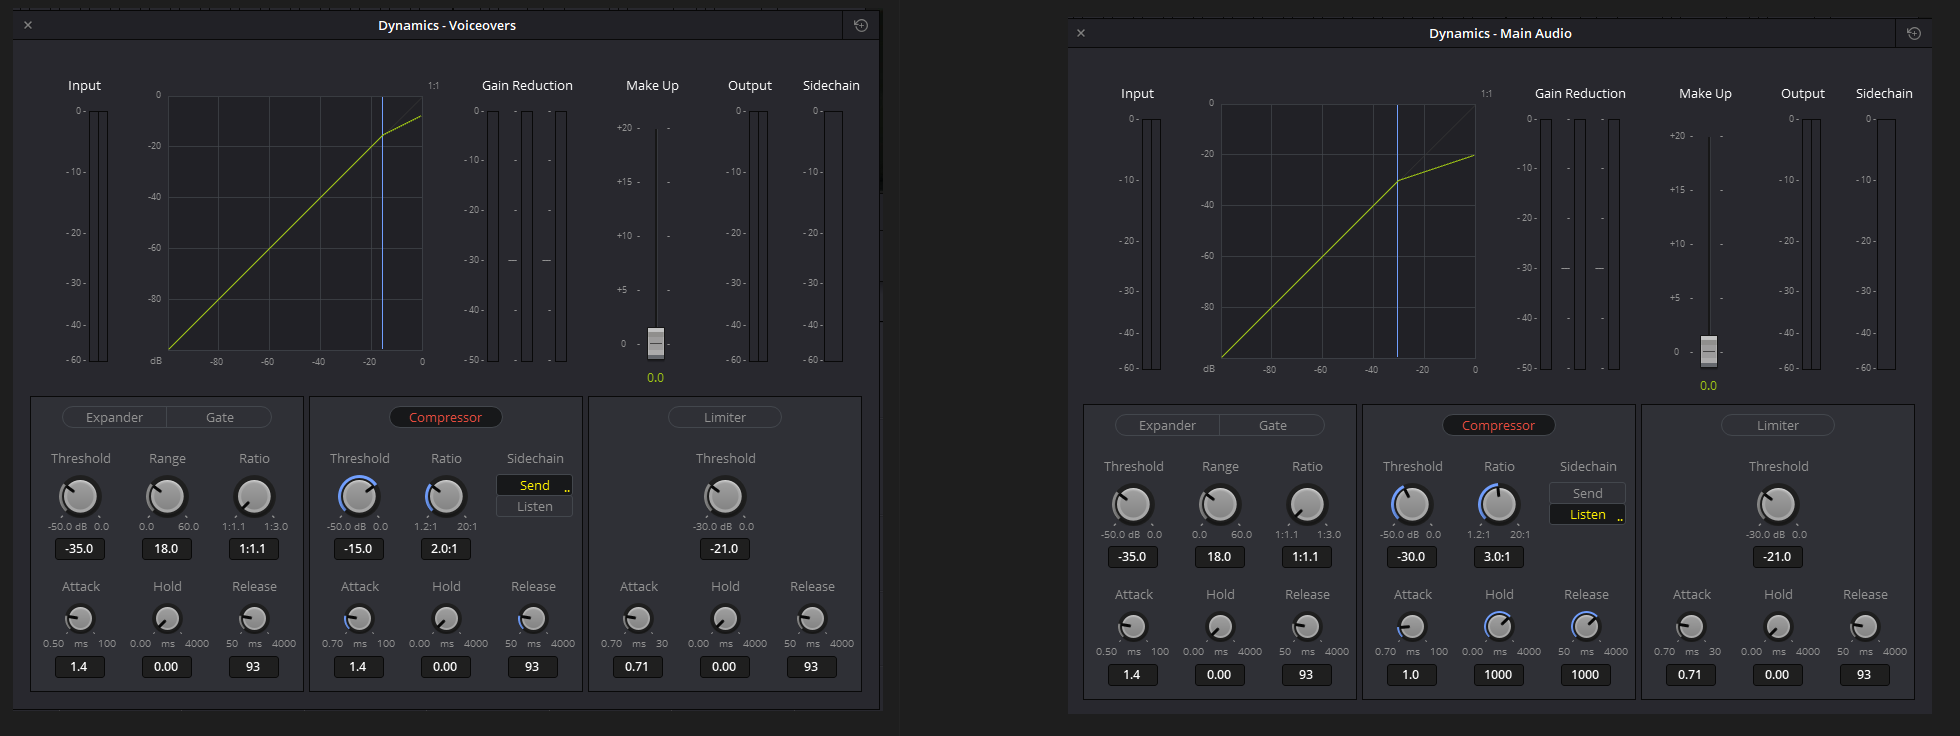Image resolution: width=1960 pixels, height=736 pixels.
Task: Click Voiceovers expander Ratio knob
Action: click(x=254, y=496)
